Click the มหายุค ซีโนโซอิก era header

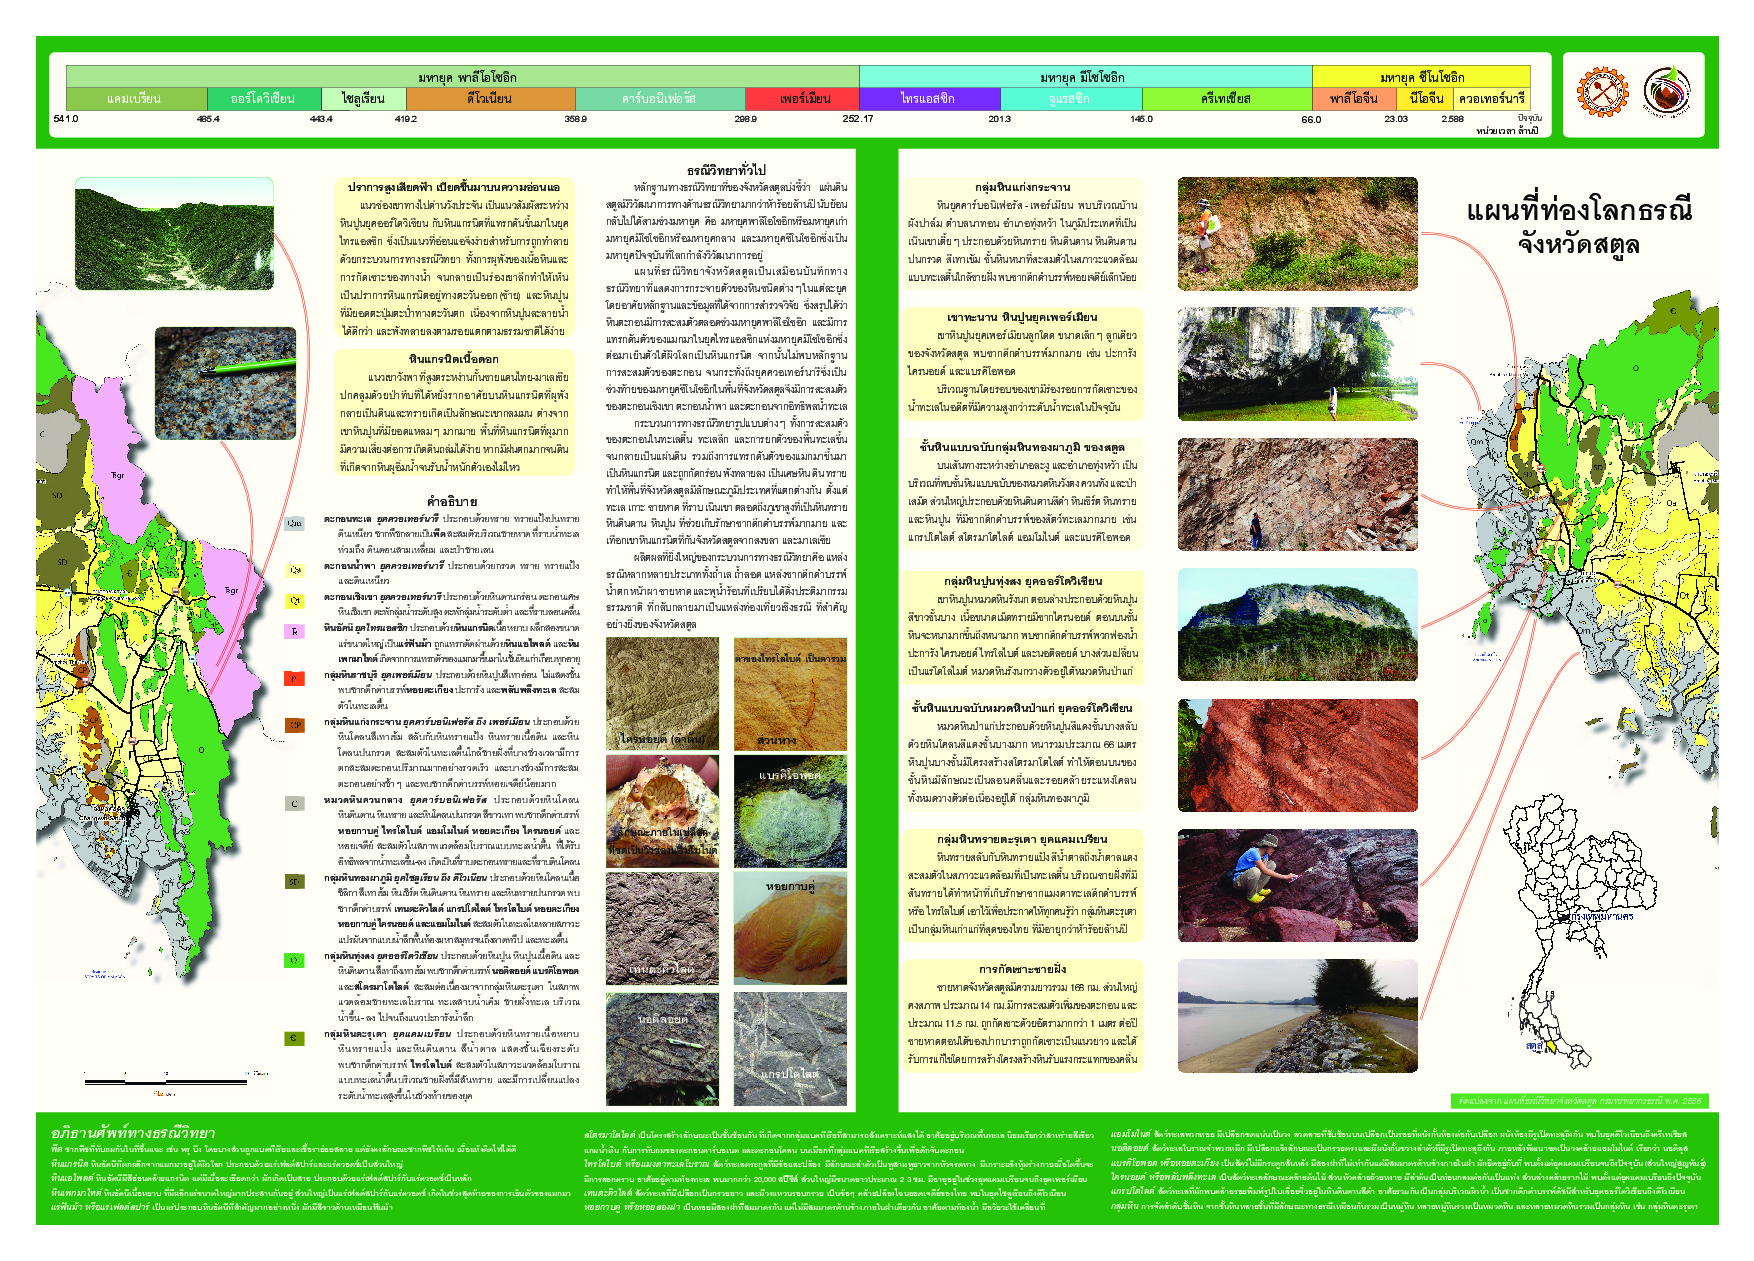pyautogui.click(x=1421, y=77)
